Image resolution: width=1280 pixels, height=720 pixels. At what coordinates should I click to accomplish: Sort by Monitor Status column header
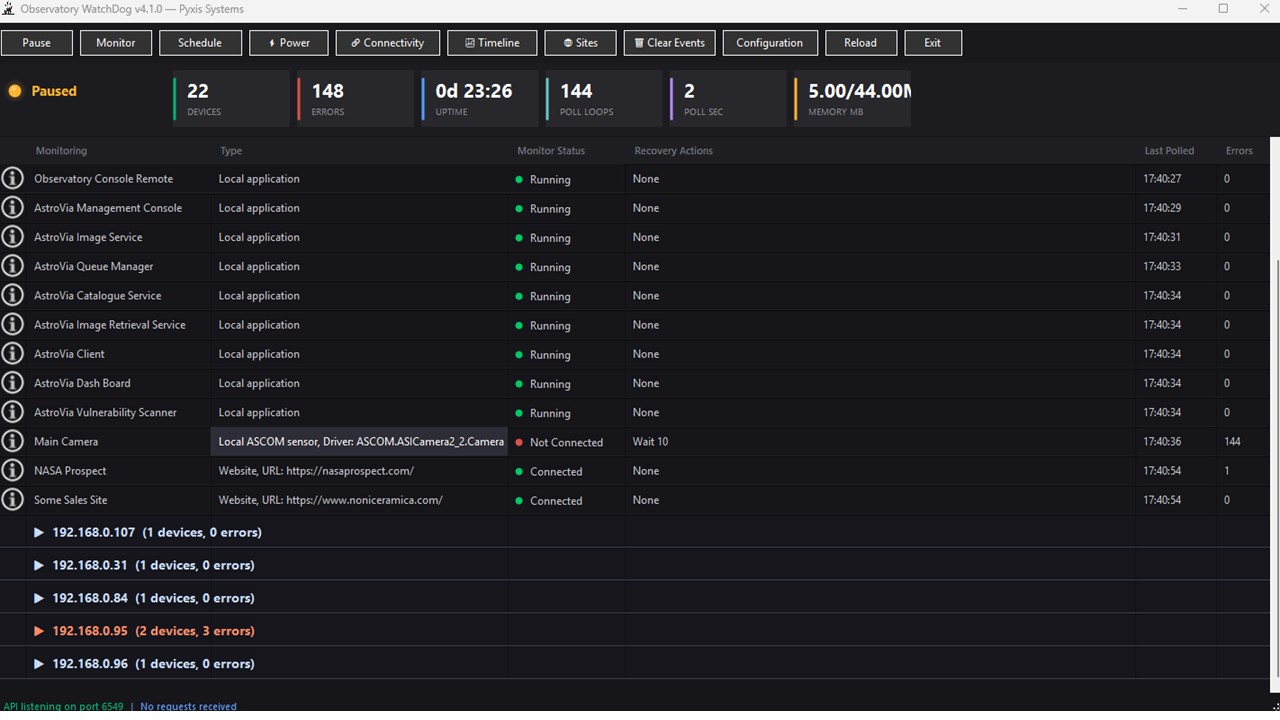point(551,151)
